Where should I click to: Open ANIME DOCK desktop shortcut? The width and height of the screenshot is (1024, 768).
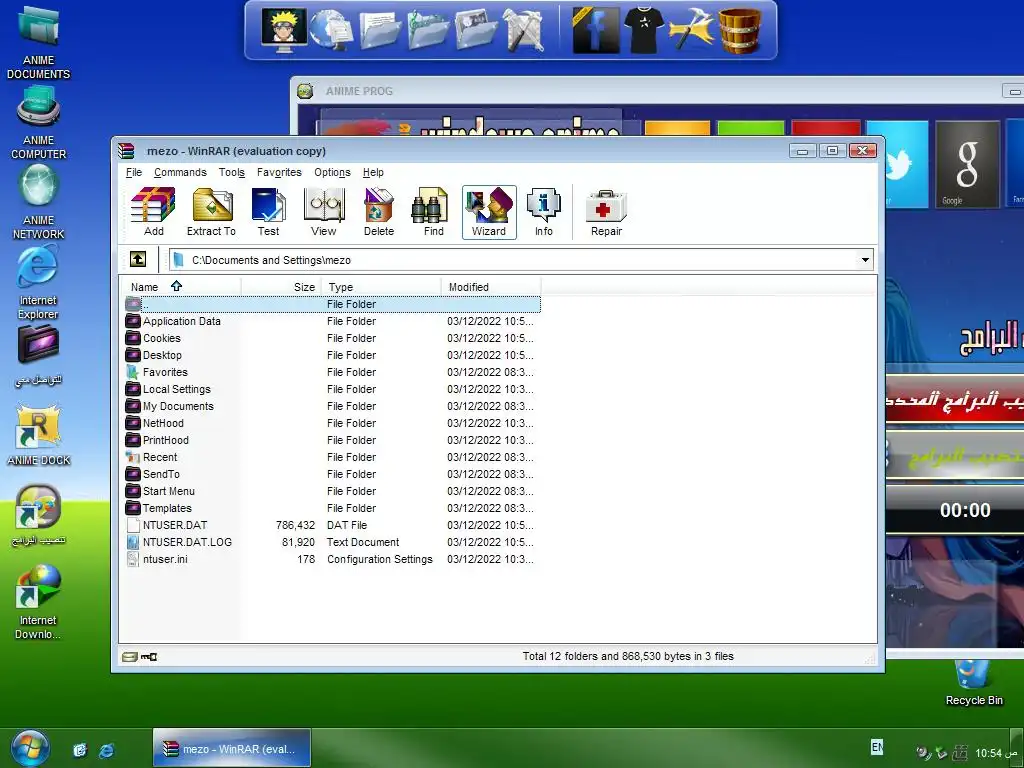(39, 434)
